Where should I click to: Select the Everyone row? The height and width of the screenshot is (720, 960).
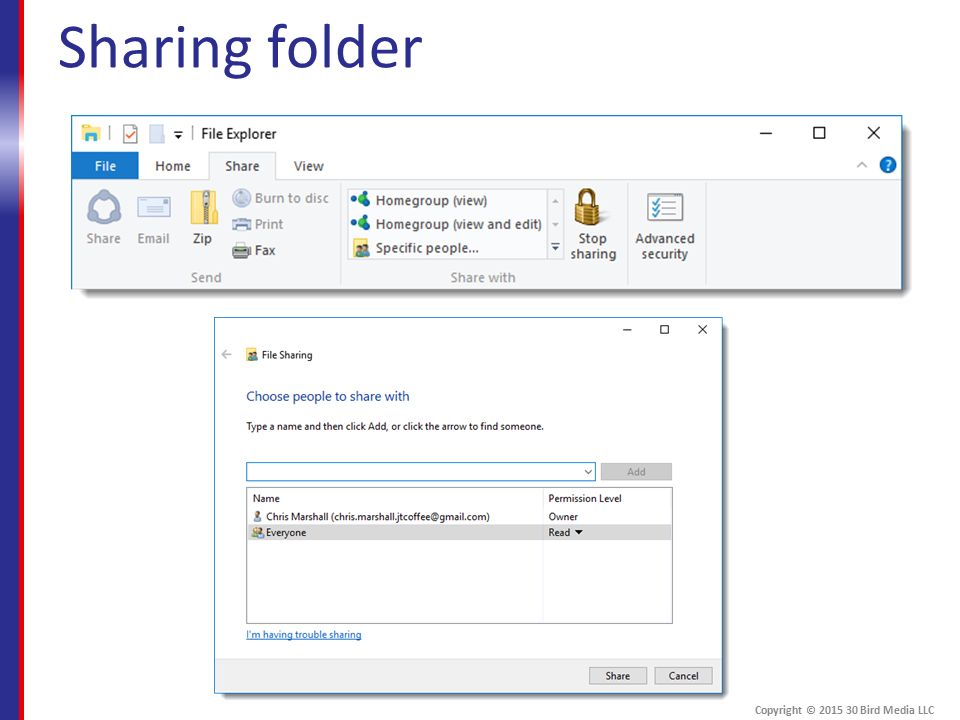click(459, 533)
